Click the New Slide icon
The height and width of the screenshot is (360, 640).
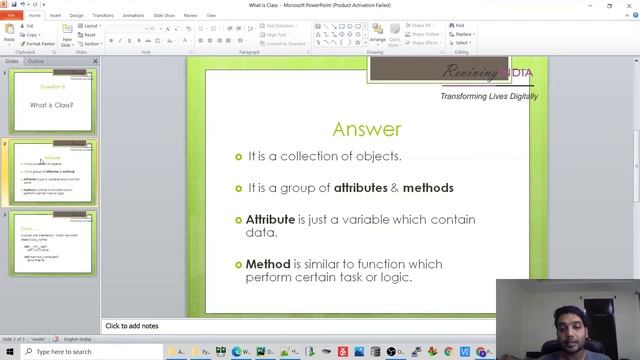tap(67, 30)
